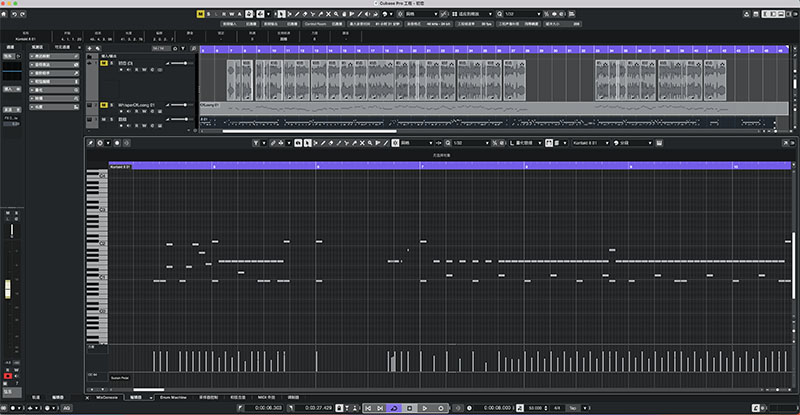Click the Stop transport button
The width and height of the screenshot is (800, 415).
pyautogui.click(x=409, y=408)
